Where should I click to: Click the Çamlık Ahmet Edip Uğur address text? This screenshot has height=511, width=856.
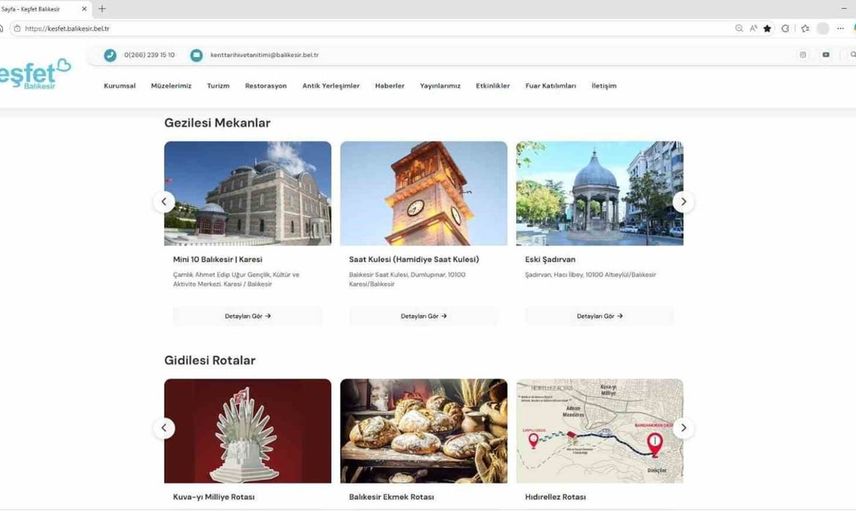236,280
